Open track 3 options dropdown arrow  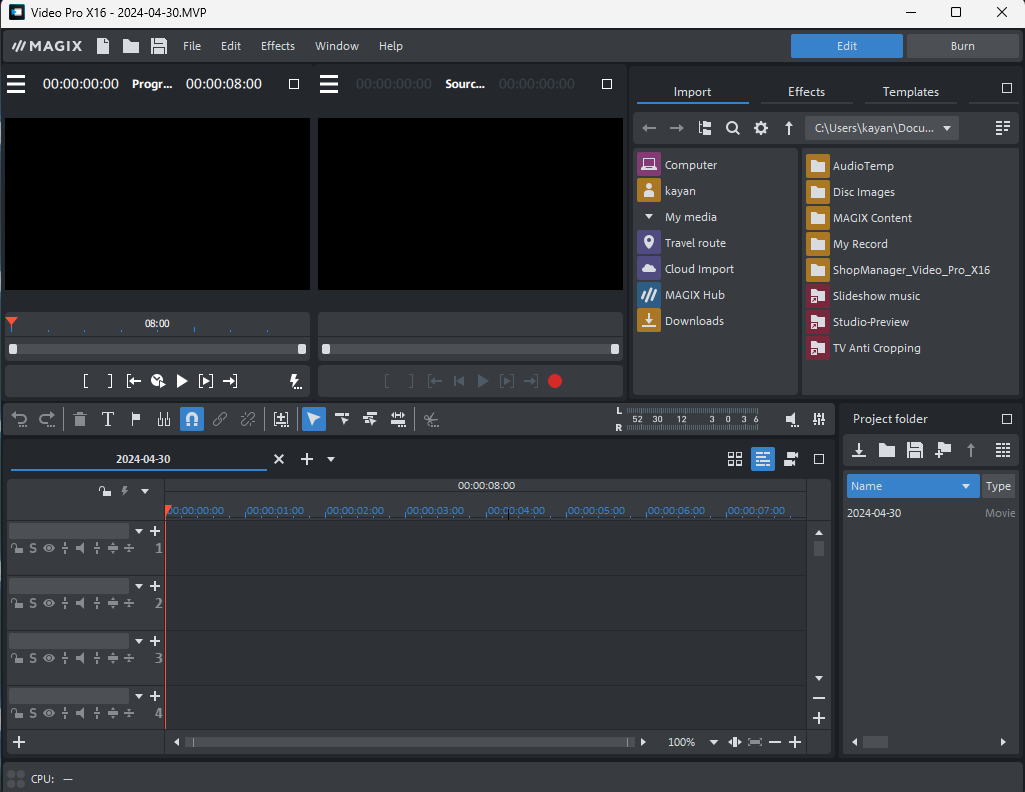click(139, 641)
